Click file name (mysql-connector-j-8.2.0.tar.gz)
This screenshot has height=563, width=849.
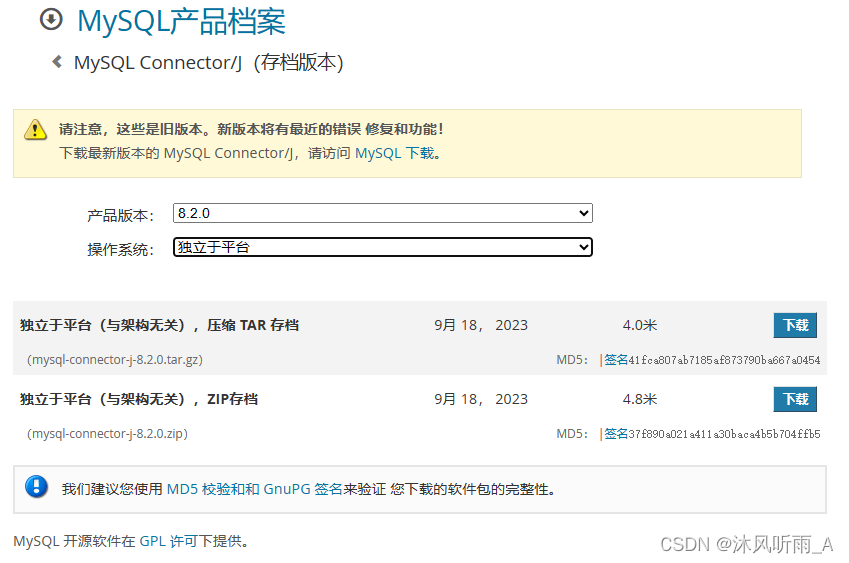pos(115,359)
